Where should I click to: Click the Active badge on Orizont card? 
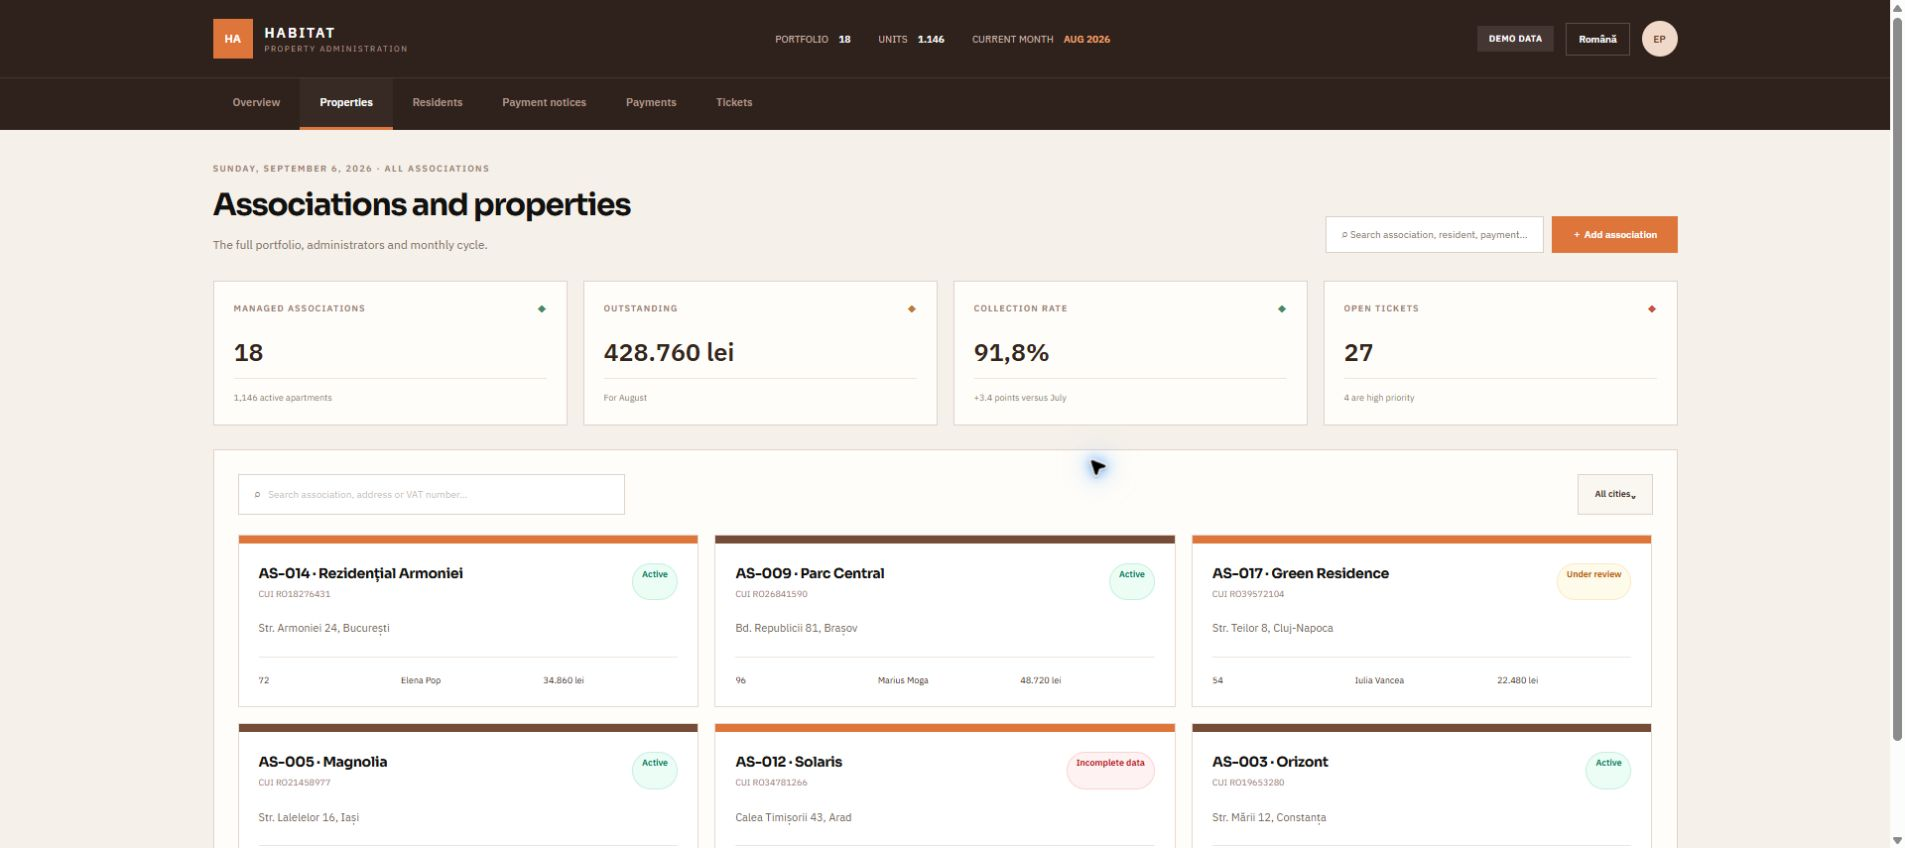(x=1608, y=770)
